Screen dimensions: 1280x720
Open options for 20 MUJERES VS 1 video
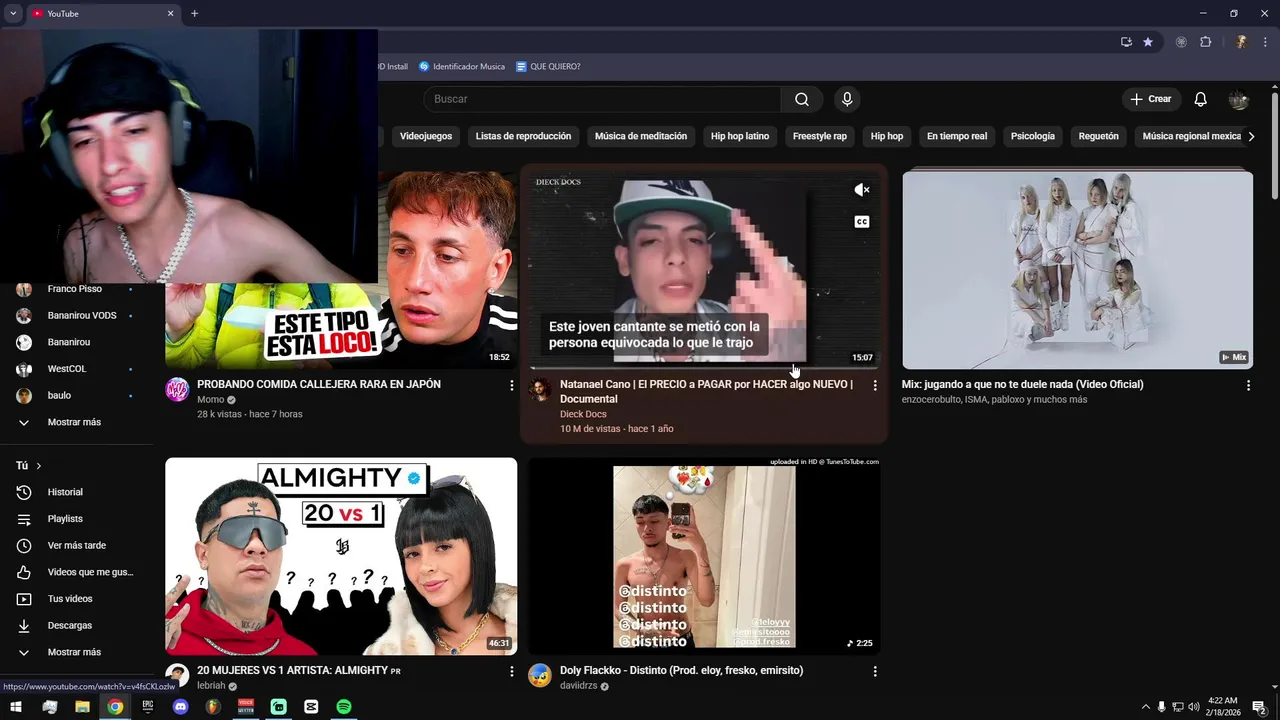click(x=512, y=671)
